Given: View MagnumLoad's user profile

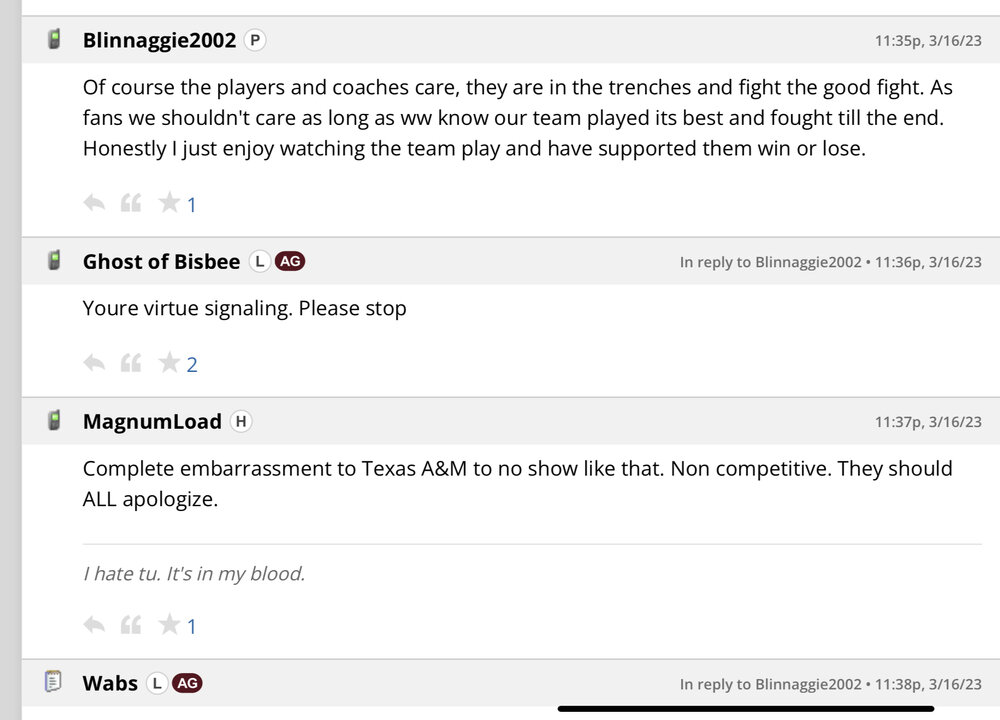Looking at the screenshot, I should pyautogui.click(x=152, y=422).
